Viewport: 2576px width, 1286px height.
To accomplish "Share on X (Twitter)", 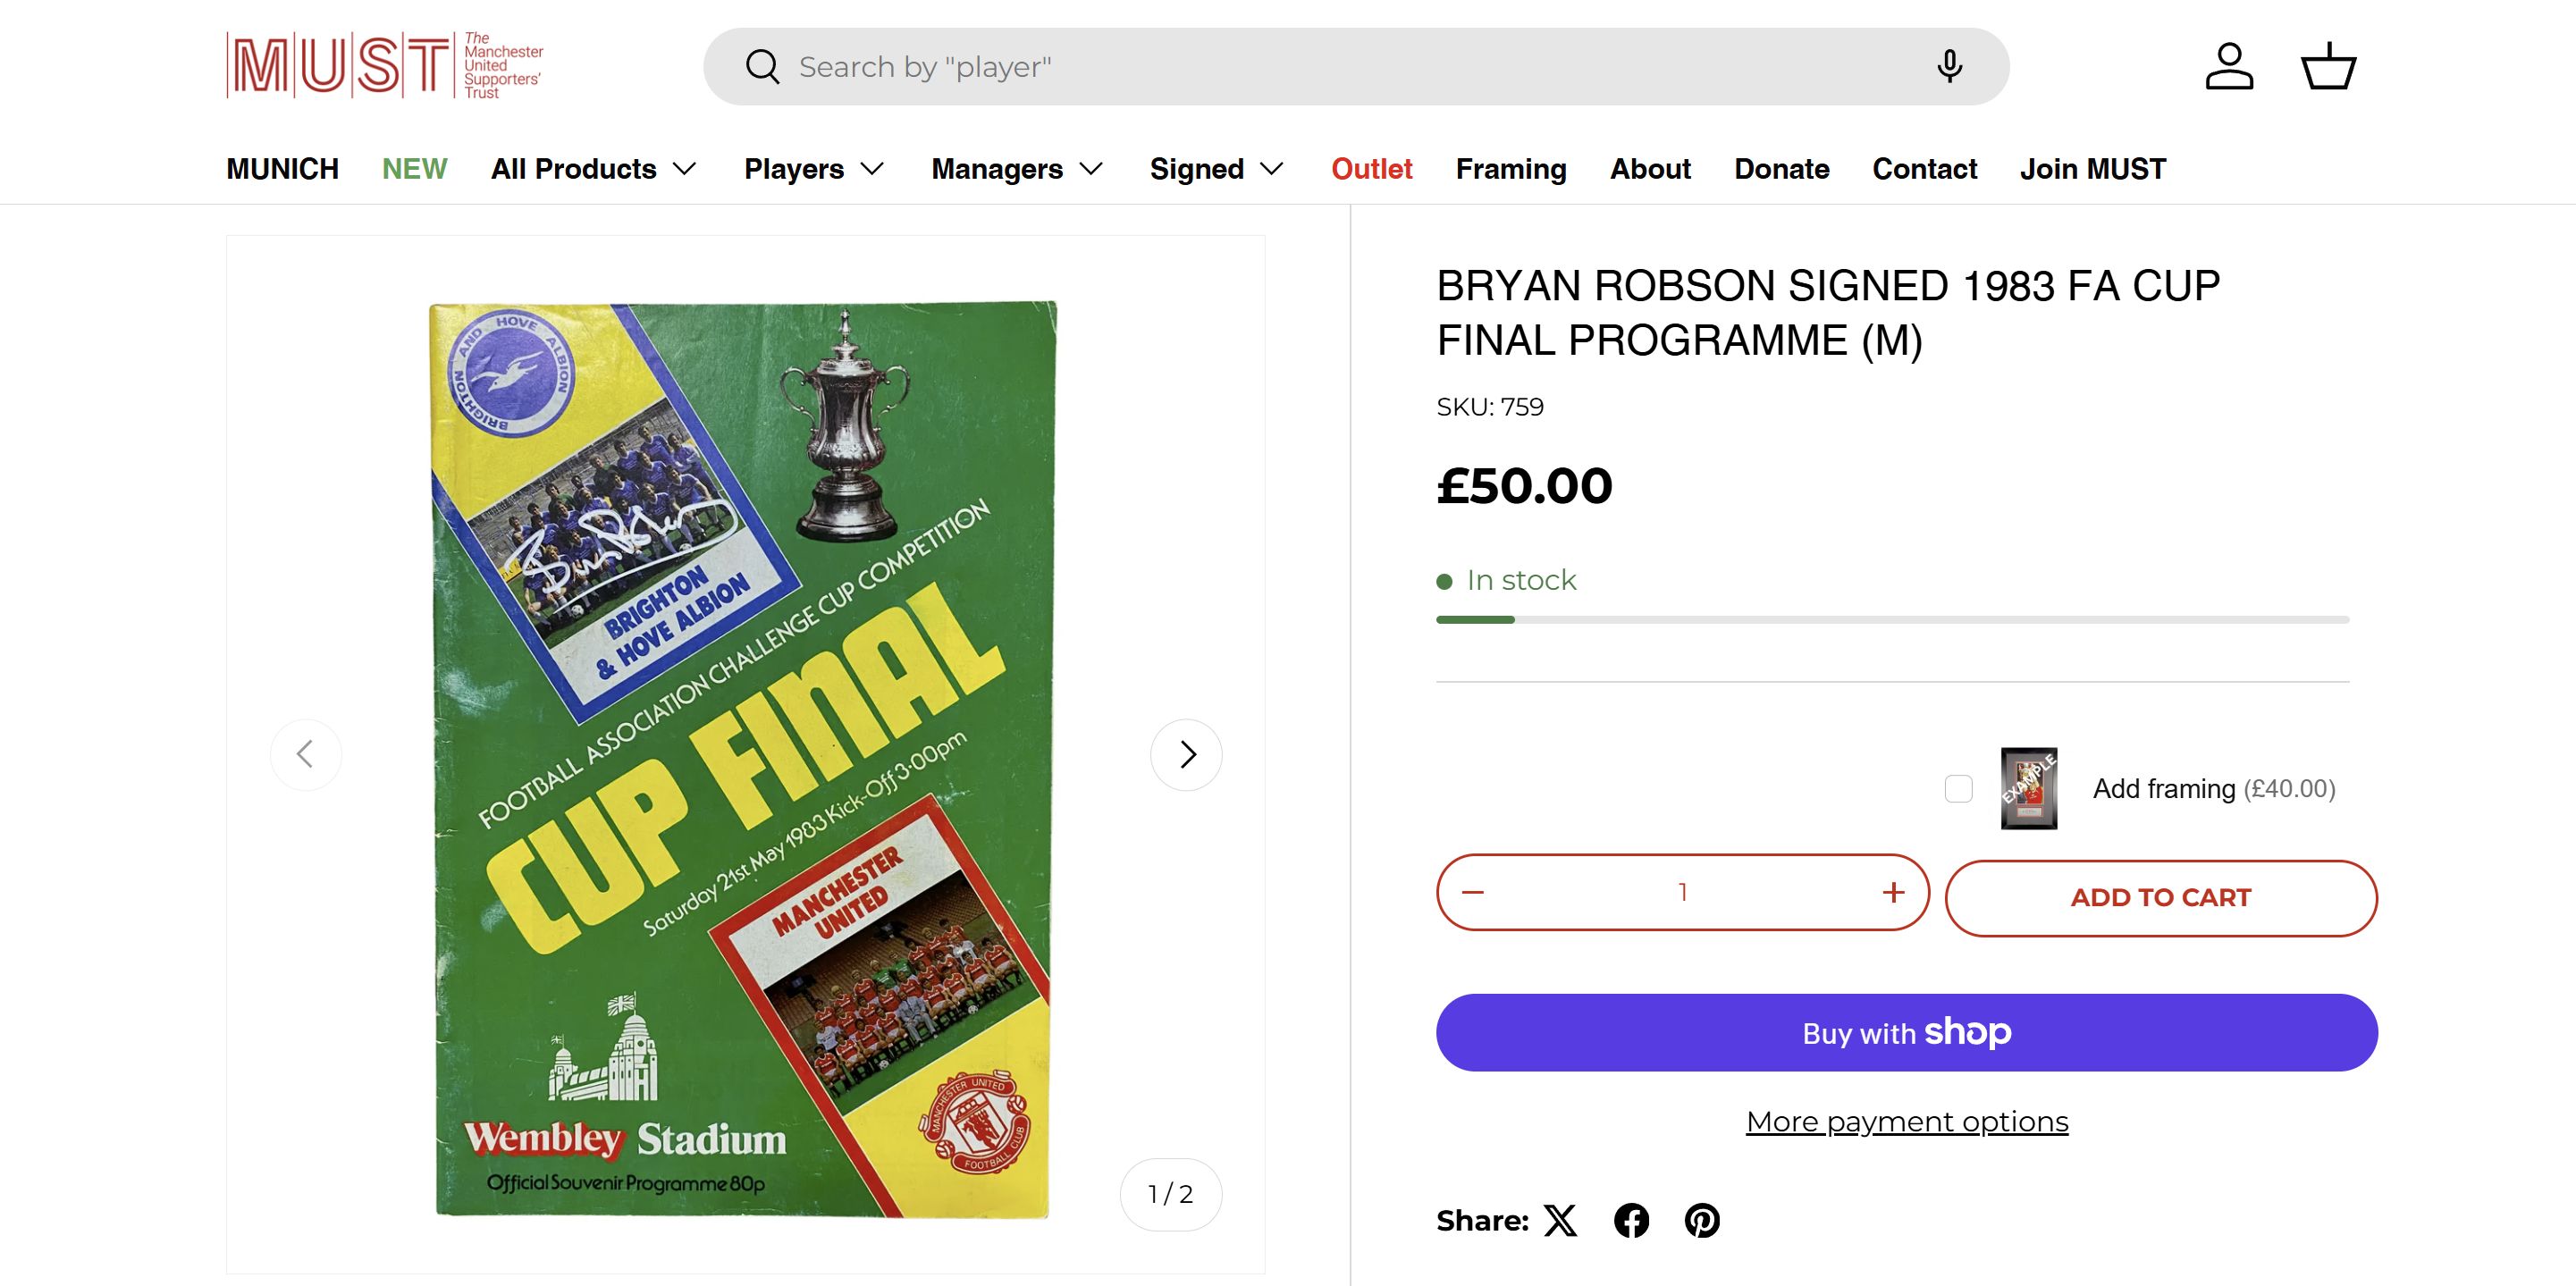I will 1560,1220.
